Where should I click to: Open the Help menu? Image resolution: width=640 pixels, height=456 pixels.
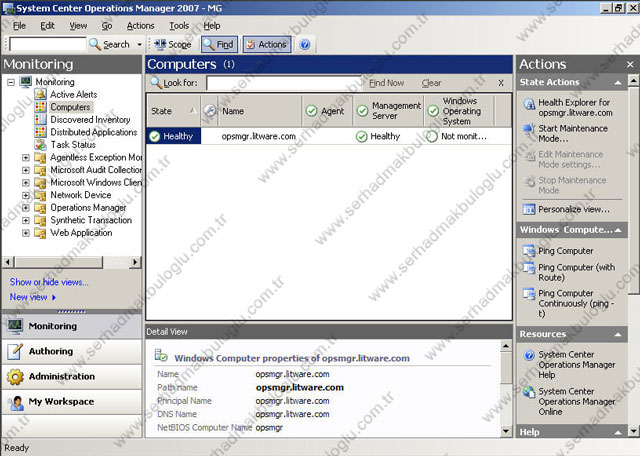coord(212,26)
